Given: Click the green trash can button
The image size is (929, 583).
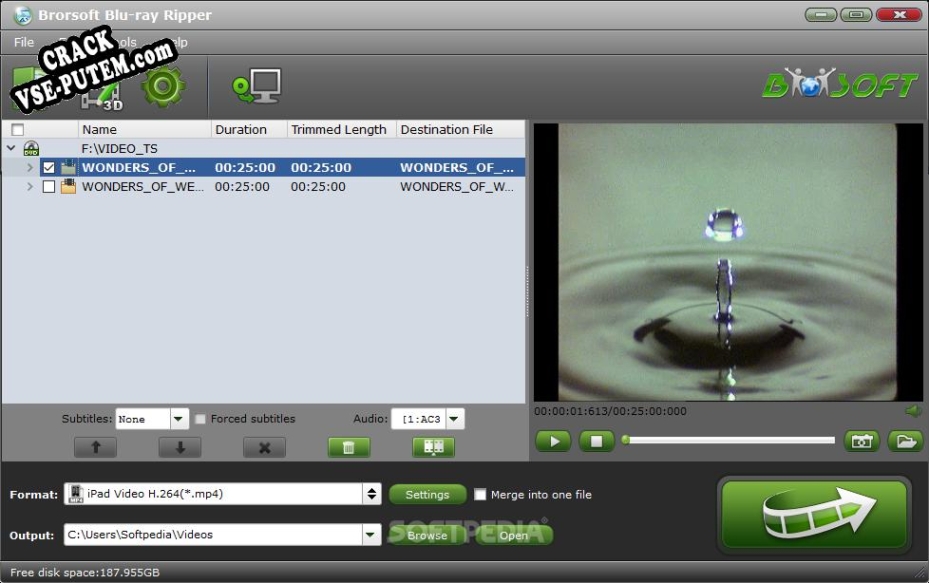Looking at the screenshot, I should pyautogui.click(x=349, y=447).
